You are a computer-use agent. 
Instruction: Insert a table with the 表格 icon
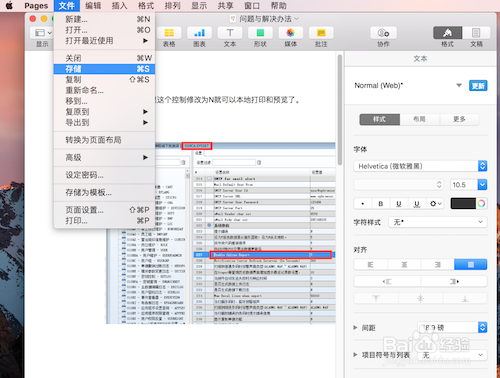tap(169, 33)
